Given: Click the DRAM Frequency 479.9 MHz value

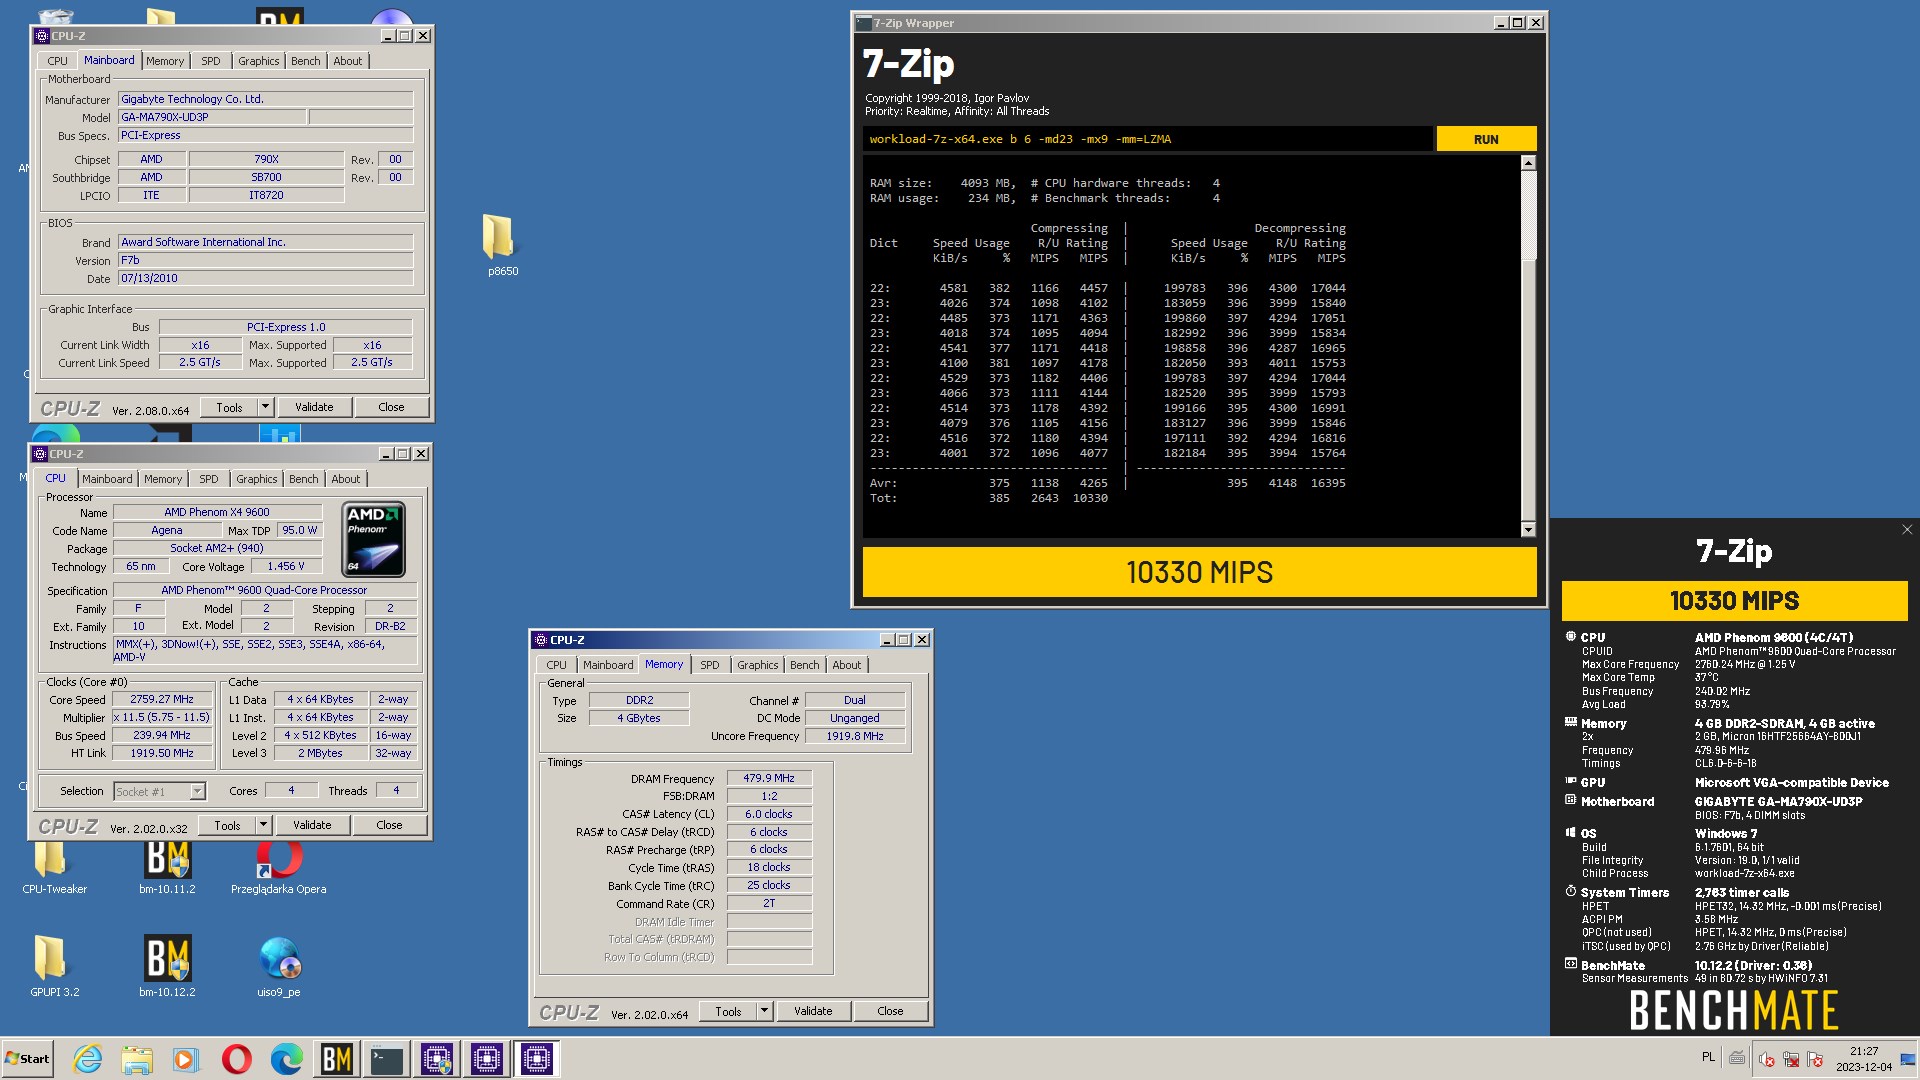Looking at the screenshot, I should tap(769, 778).
